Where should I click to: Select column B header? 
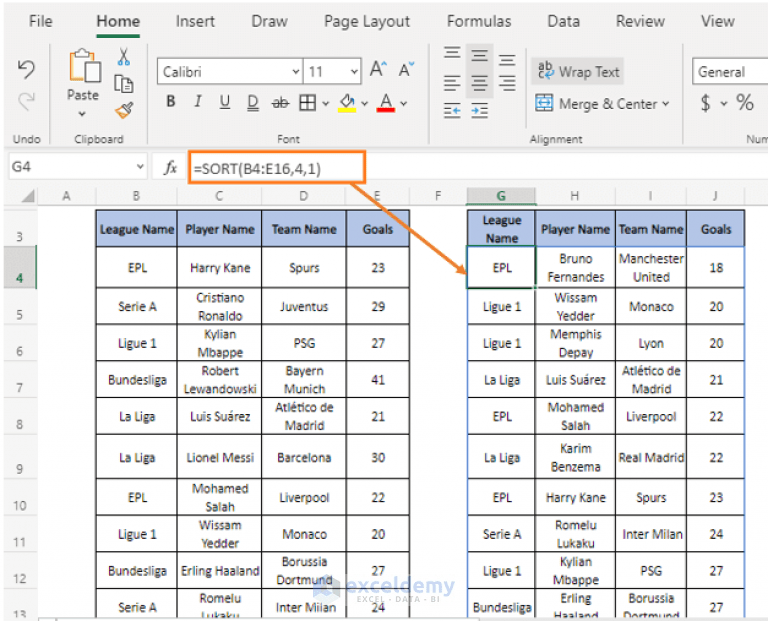coord(136,196)
